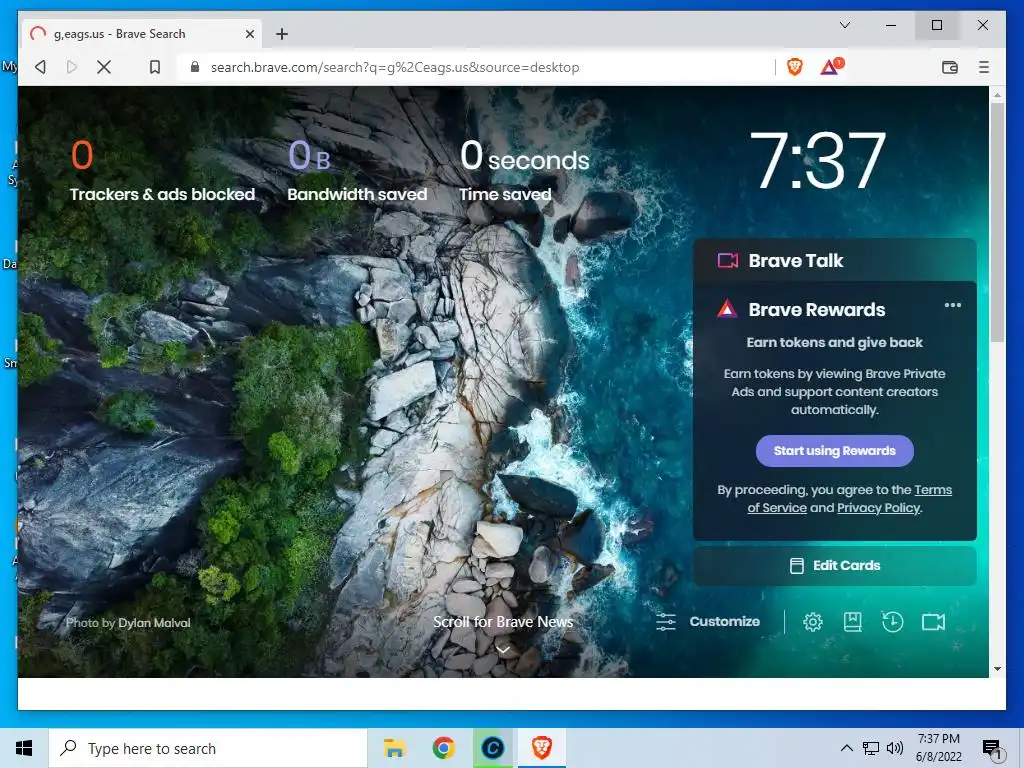Open Brave Talk video icon at bottom
Viewport: 1024px width, 768px height.
(933, 622)
